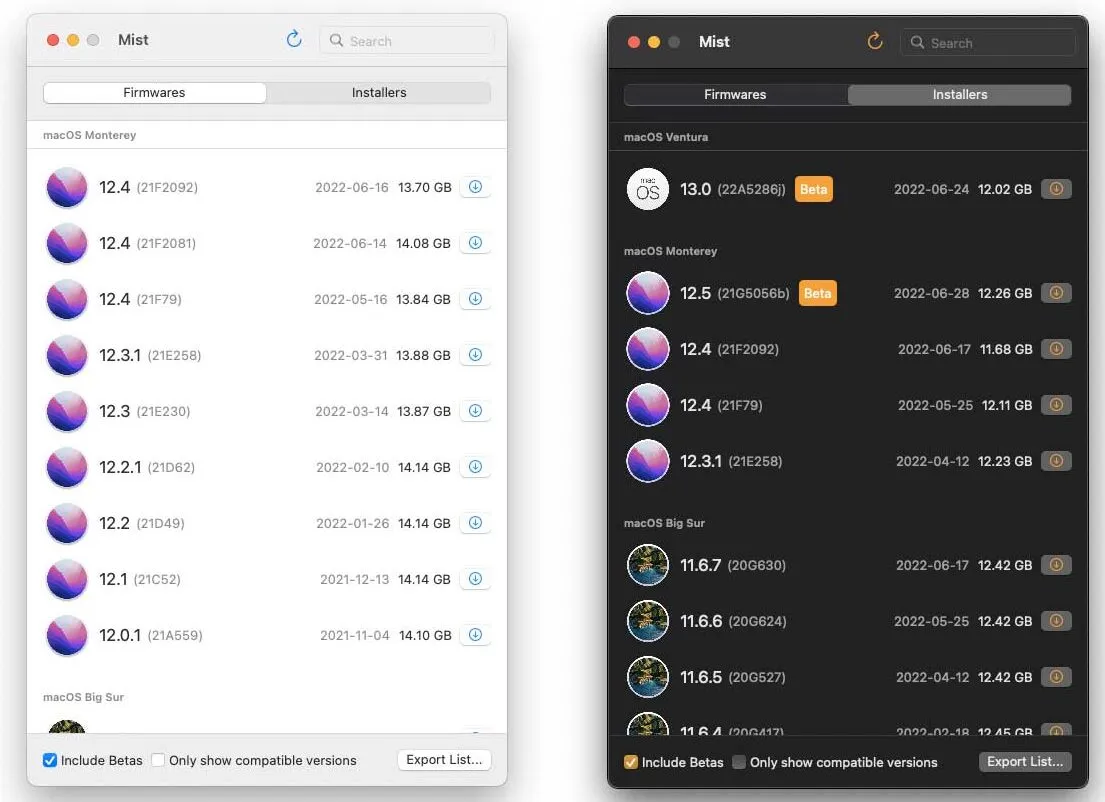Select the macOS Ventura 13.0 app icon thumbnail

(647, 189)
